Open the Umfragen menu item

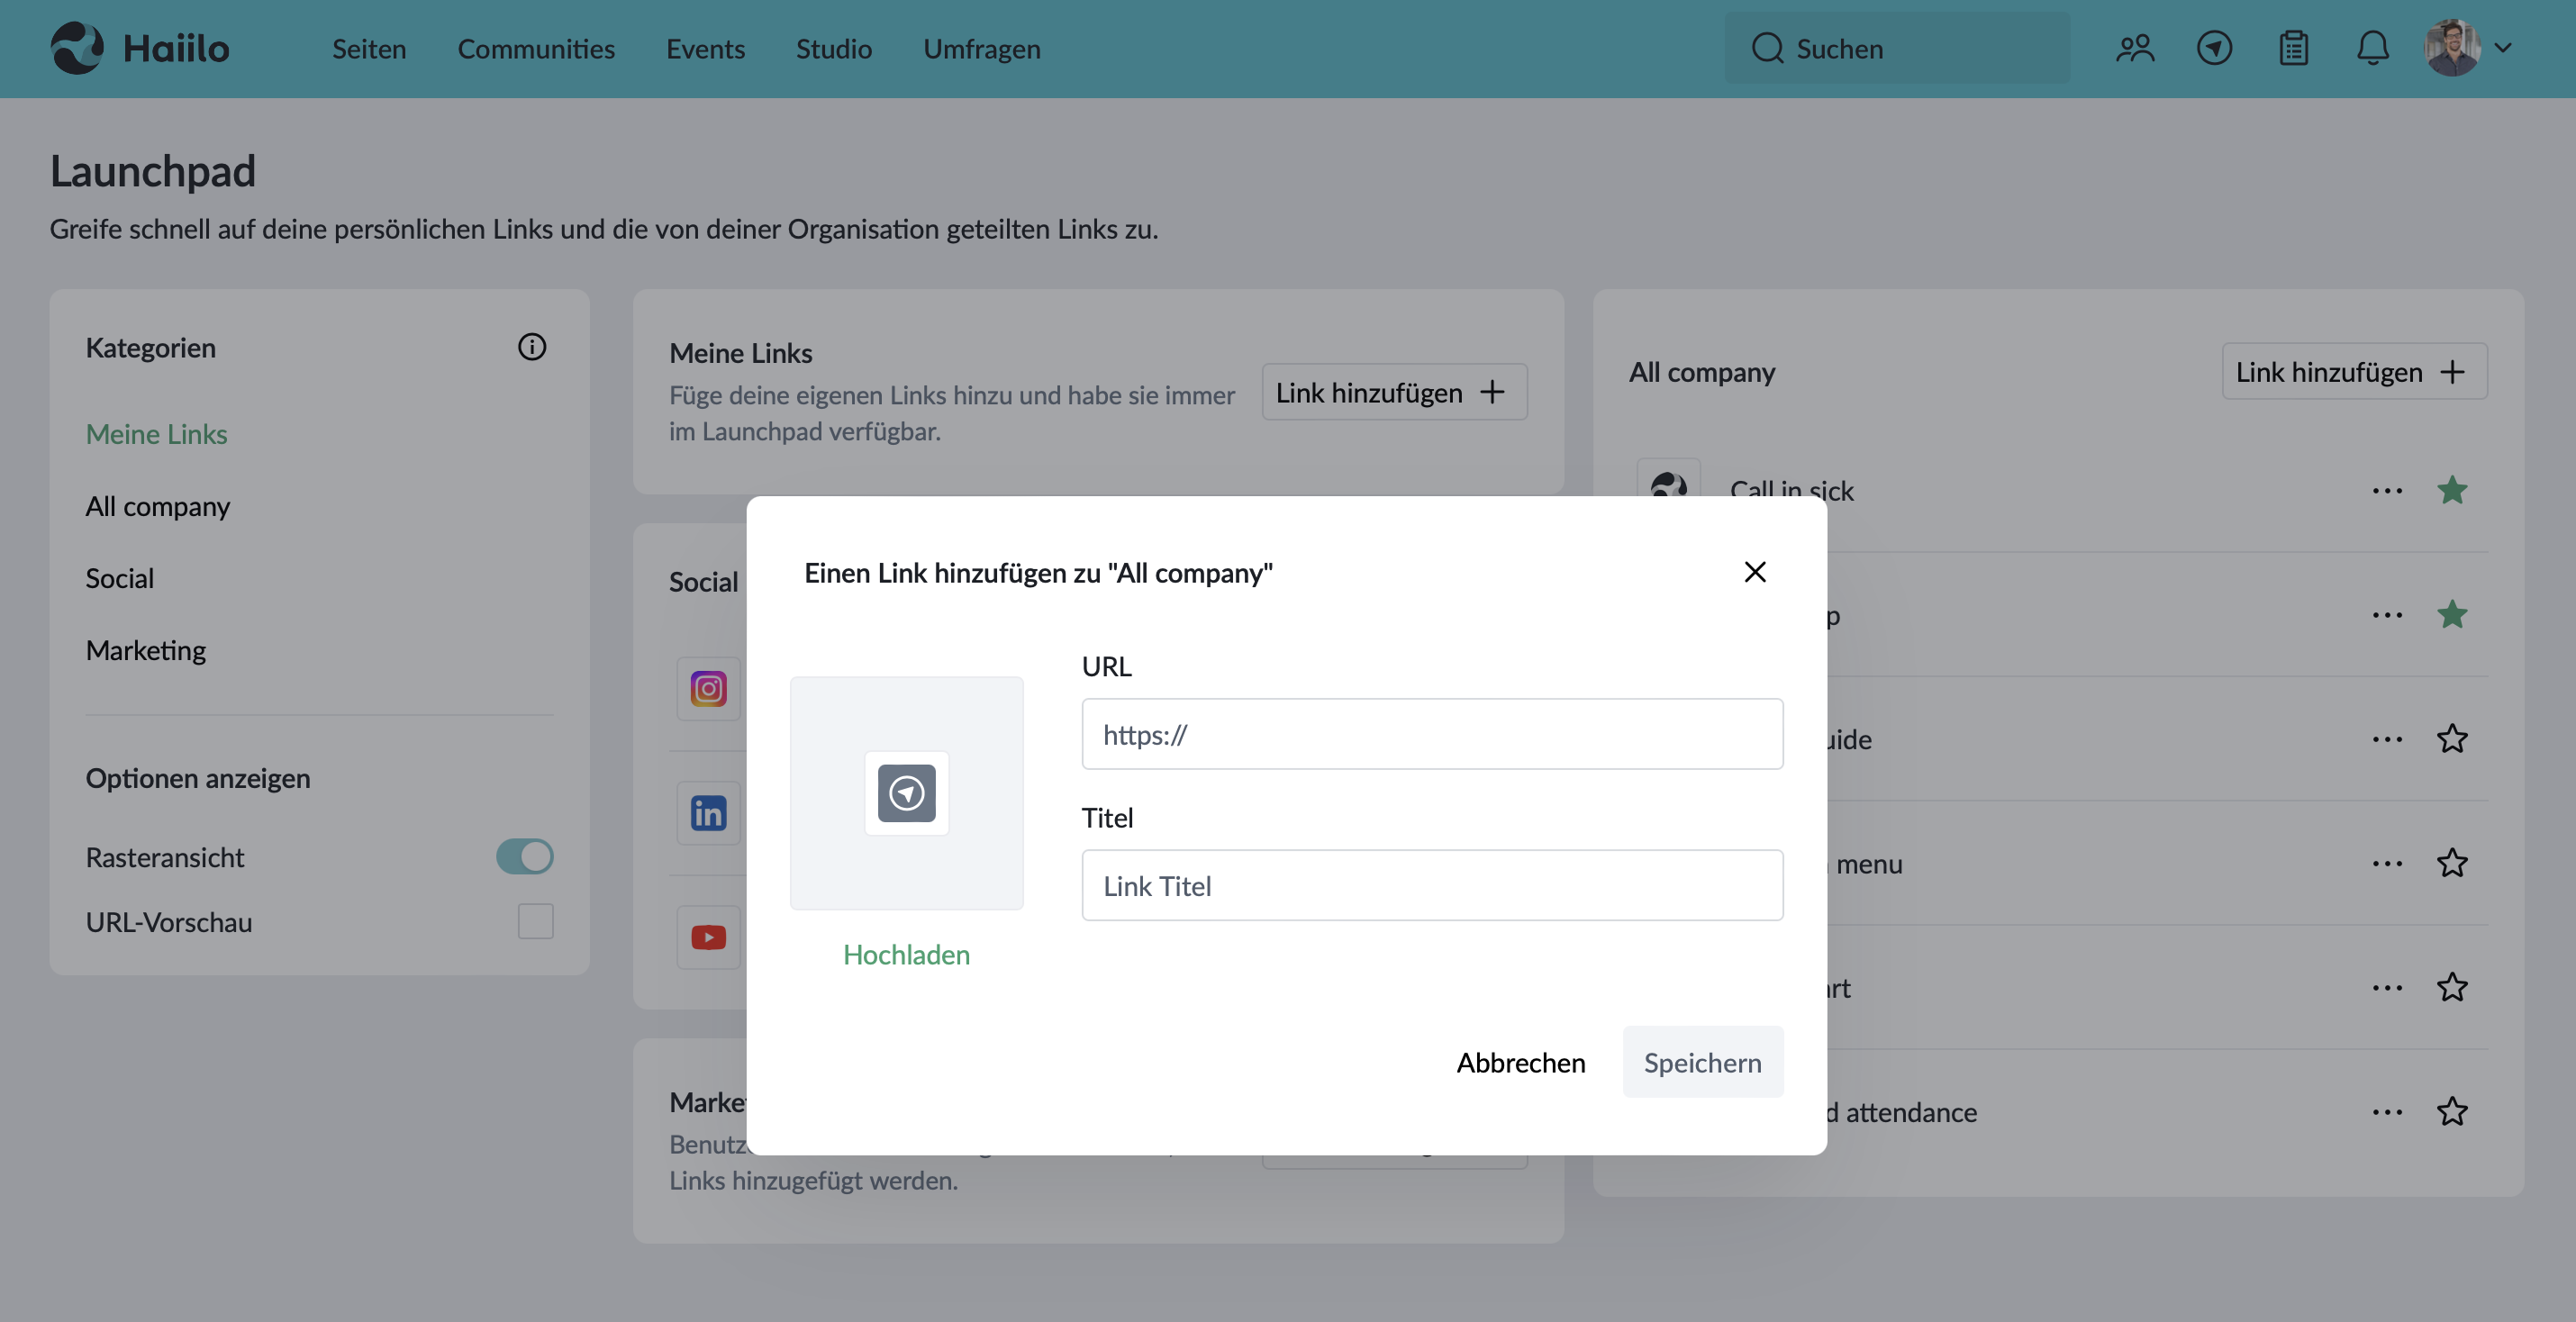982,48
